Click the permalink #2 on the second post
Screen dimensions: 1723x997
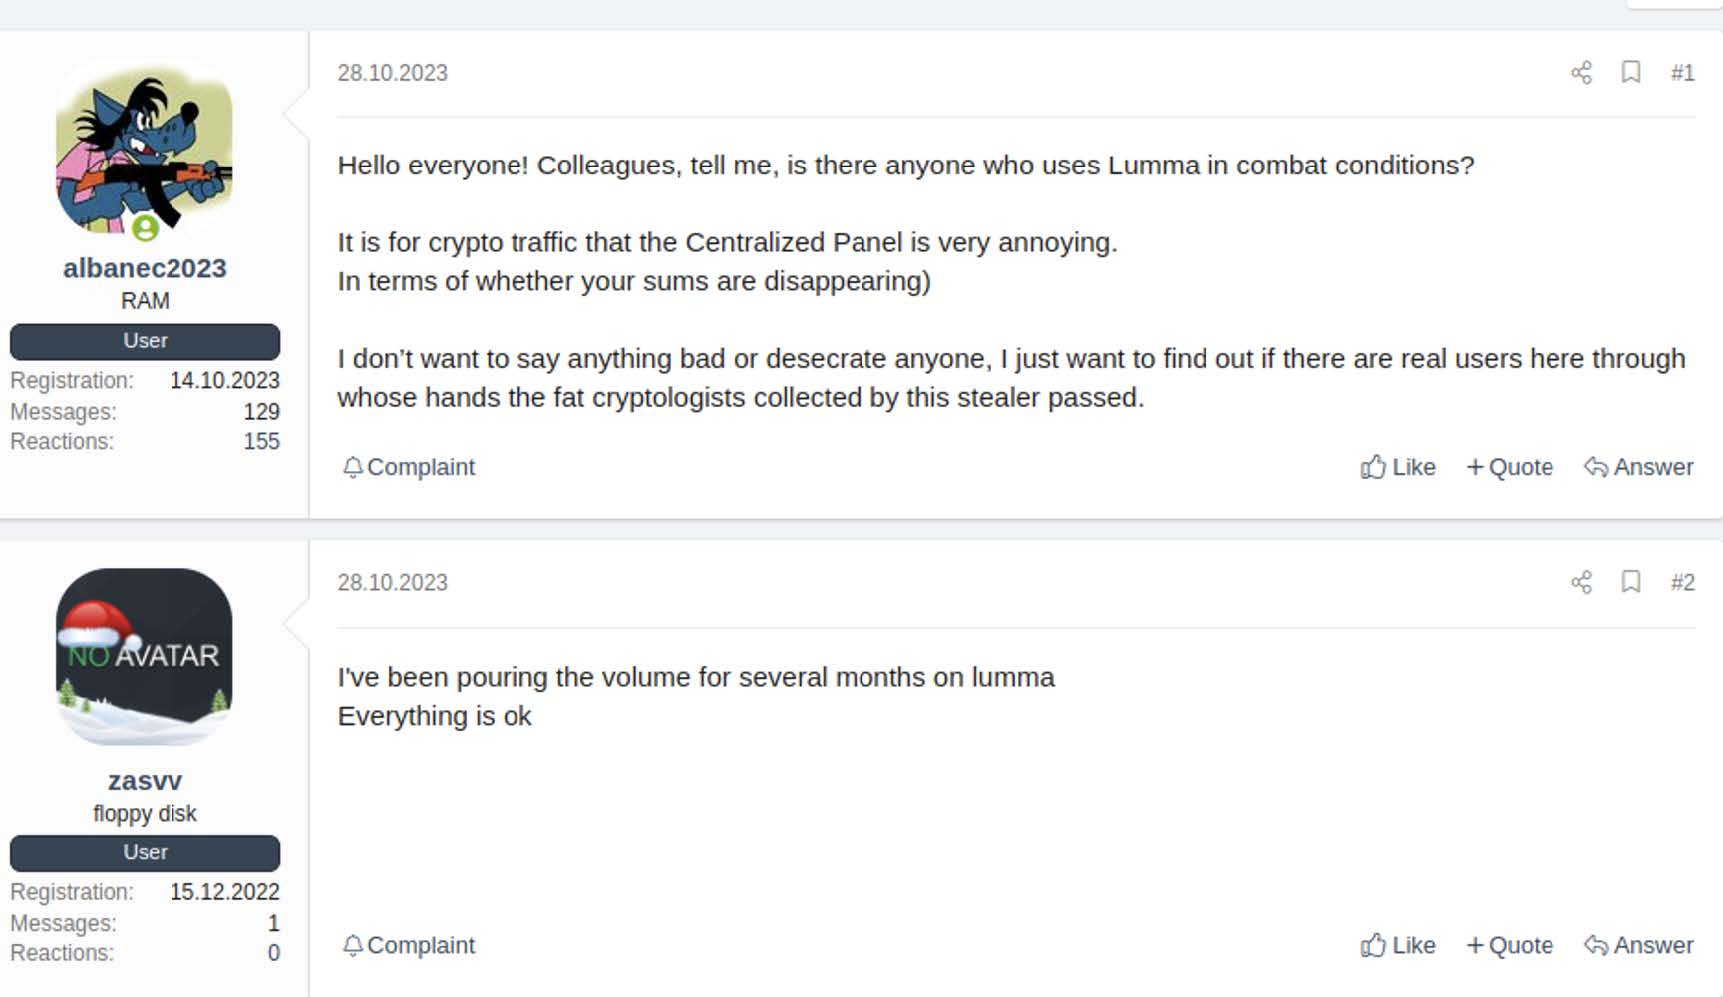coord(1683,582)
